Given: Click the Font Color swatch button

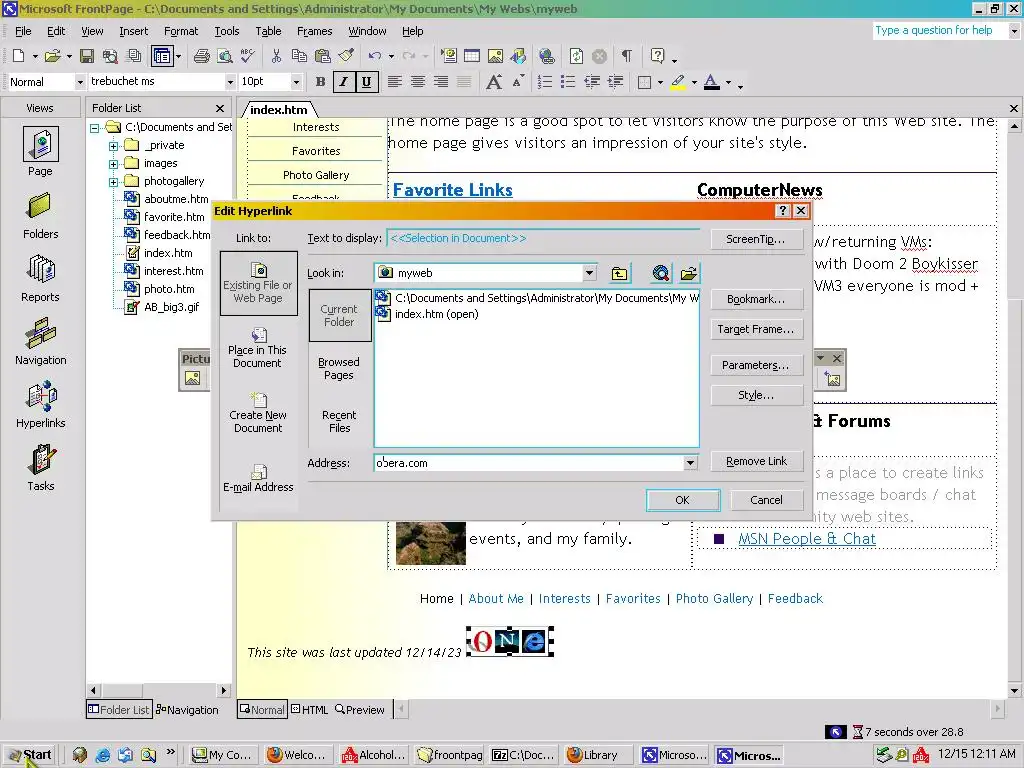Looking at the screenshot, I should pos(712,82).
